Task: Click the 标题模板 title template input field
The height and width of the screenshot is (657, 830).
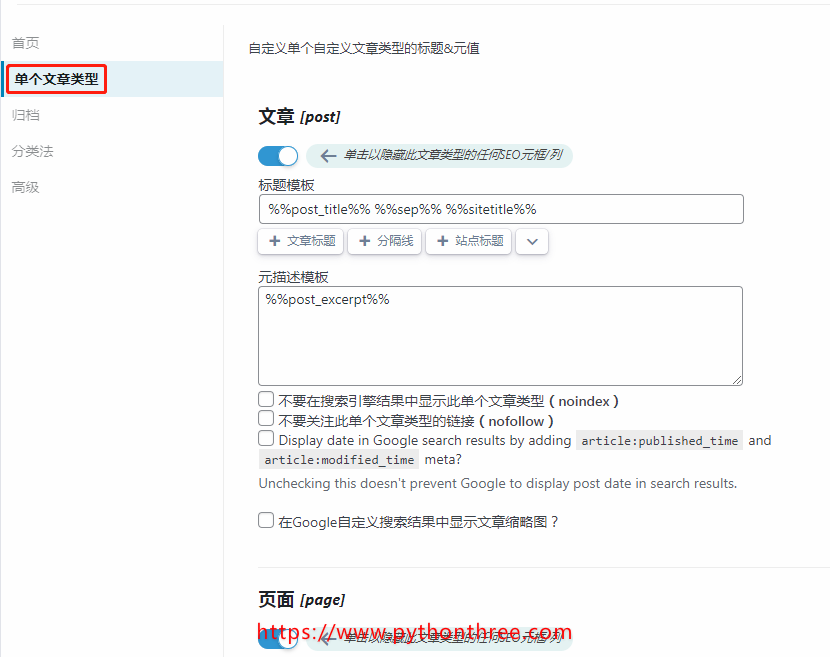Action: [x=500, y=209]
